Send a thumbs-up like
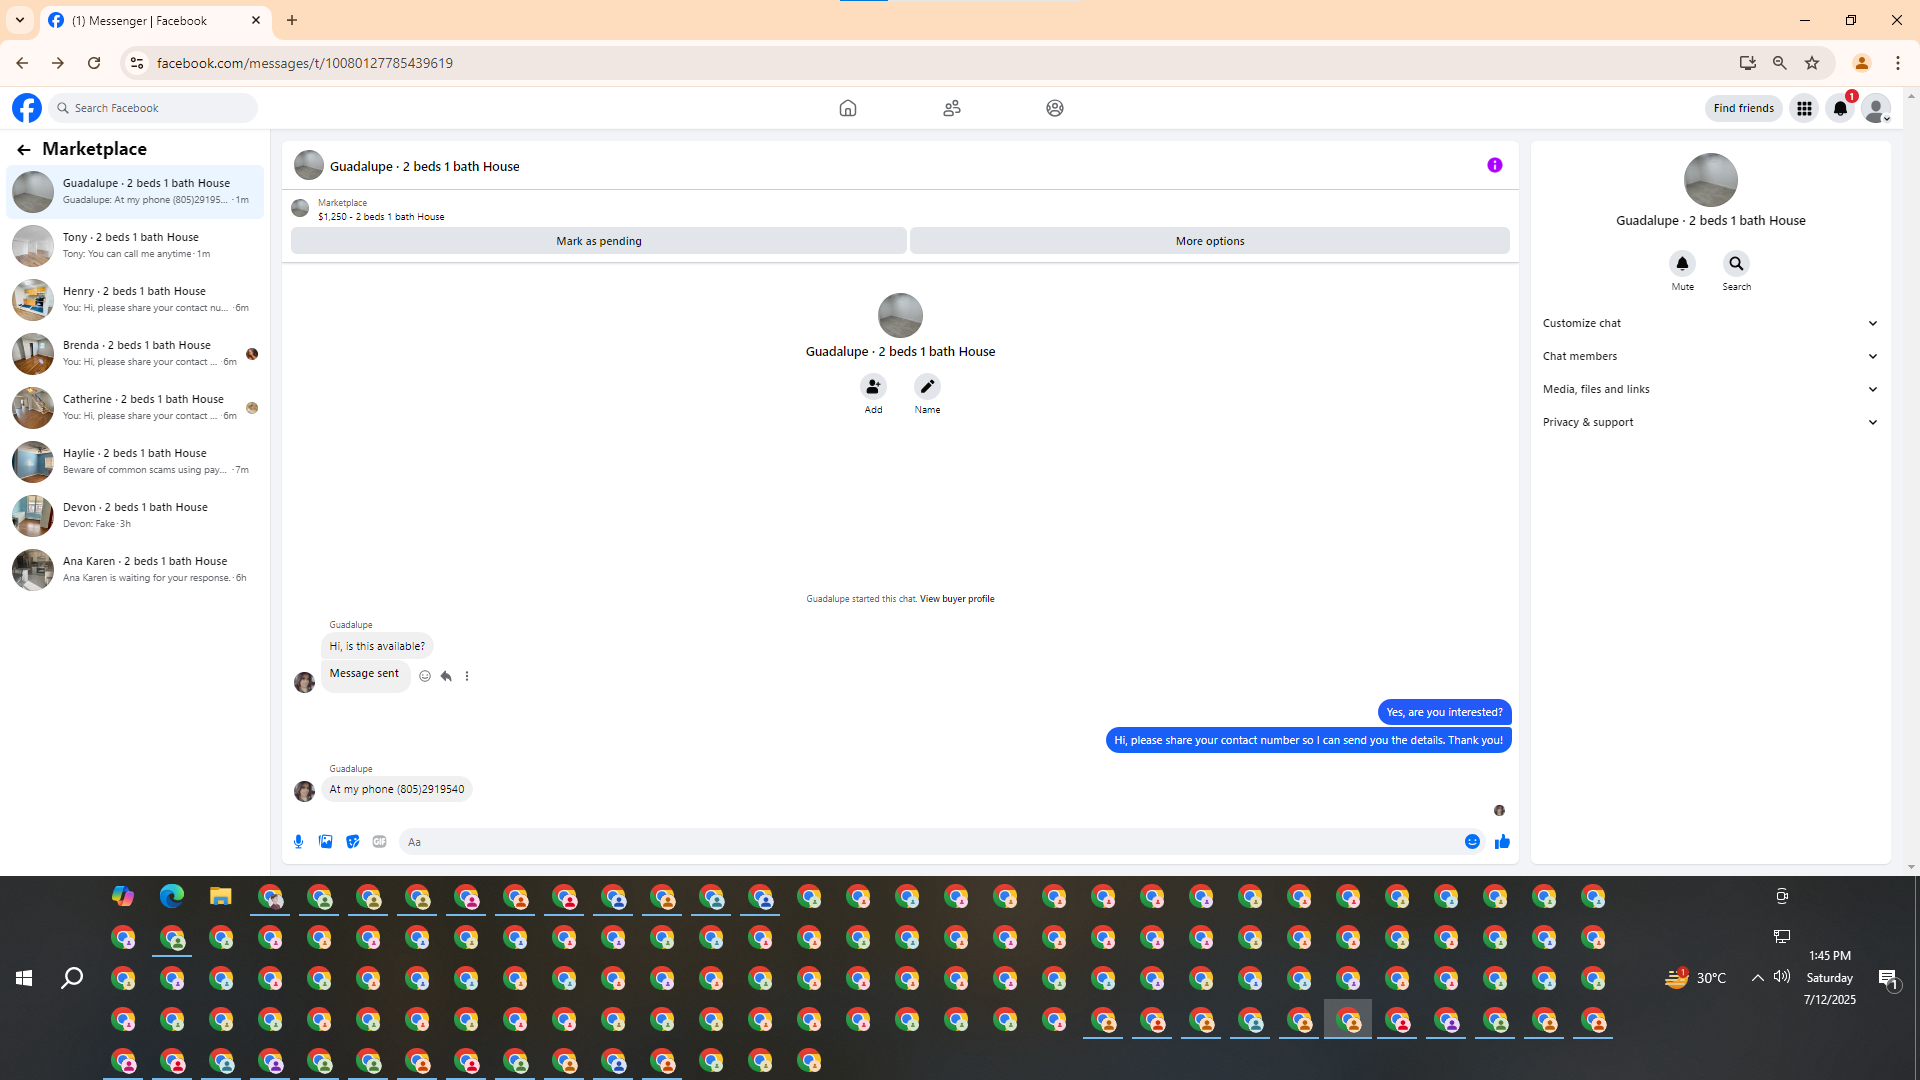1920x1080 pixels. pyautogui.click(x=1502, y=842)
